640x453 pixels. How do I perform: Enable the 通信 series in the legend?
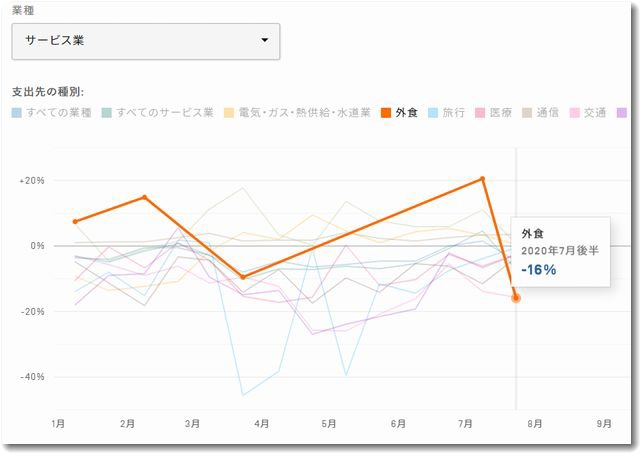[x=547, y=113]
